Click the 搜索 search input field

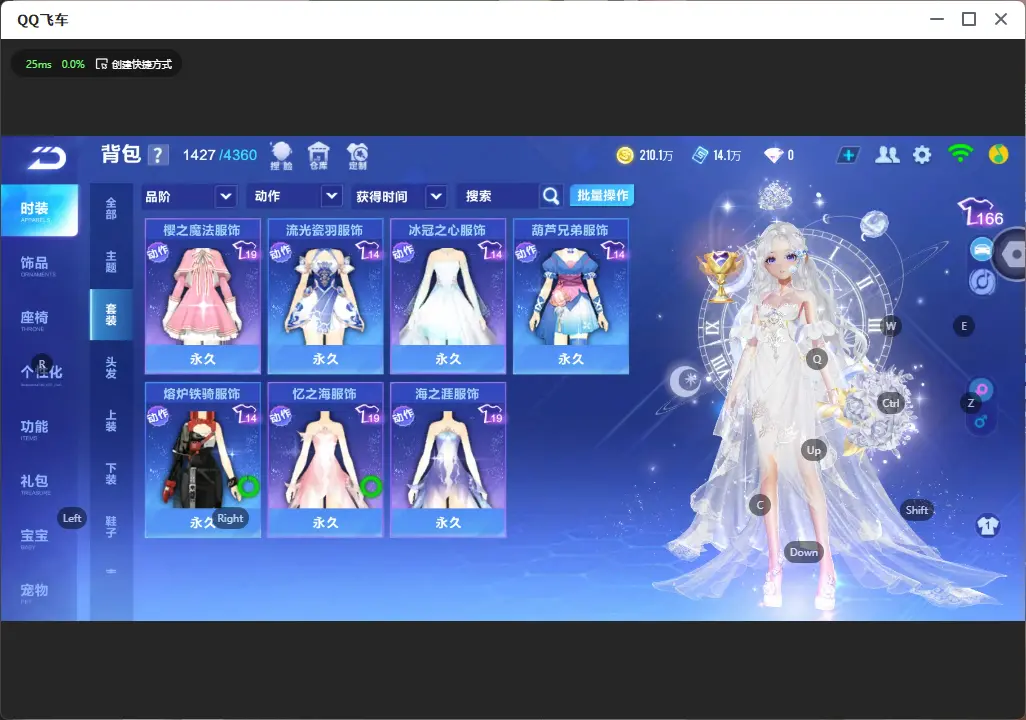(497, 196)
